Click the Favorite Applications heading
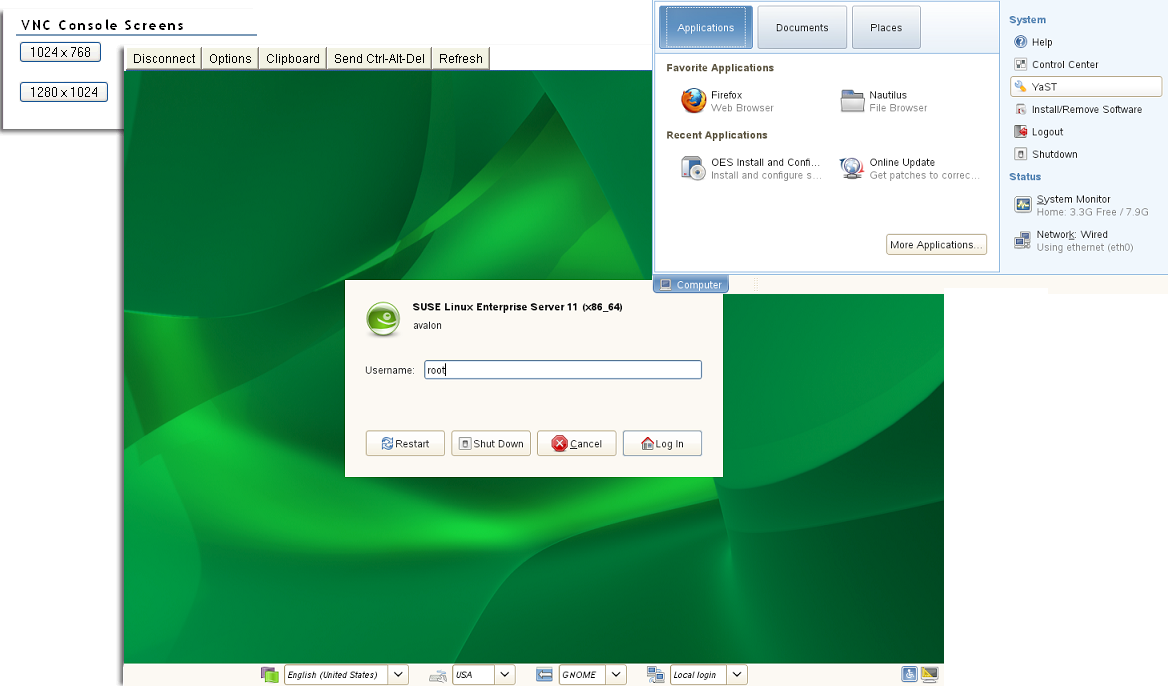Screen dimensions: 1168x687 720,68
